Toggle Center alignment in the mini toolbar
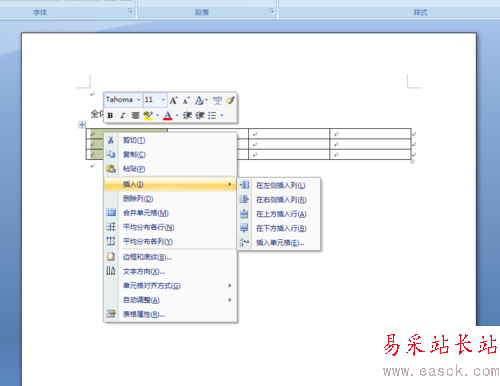 coord(135,116)
